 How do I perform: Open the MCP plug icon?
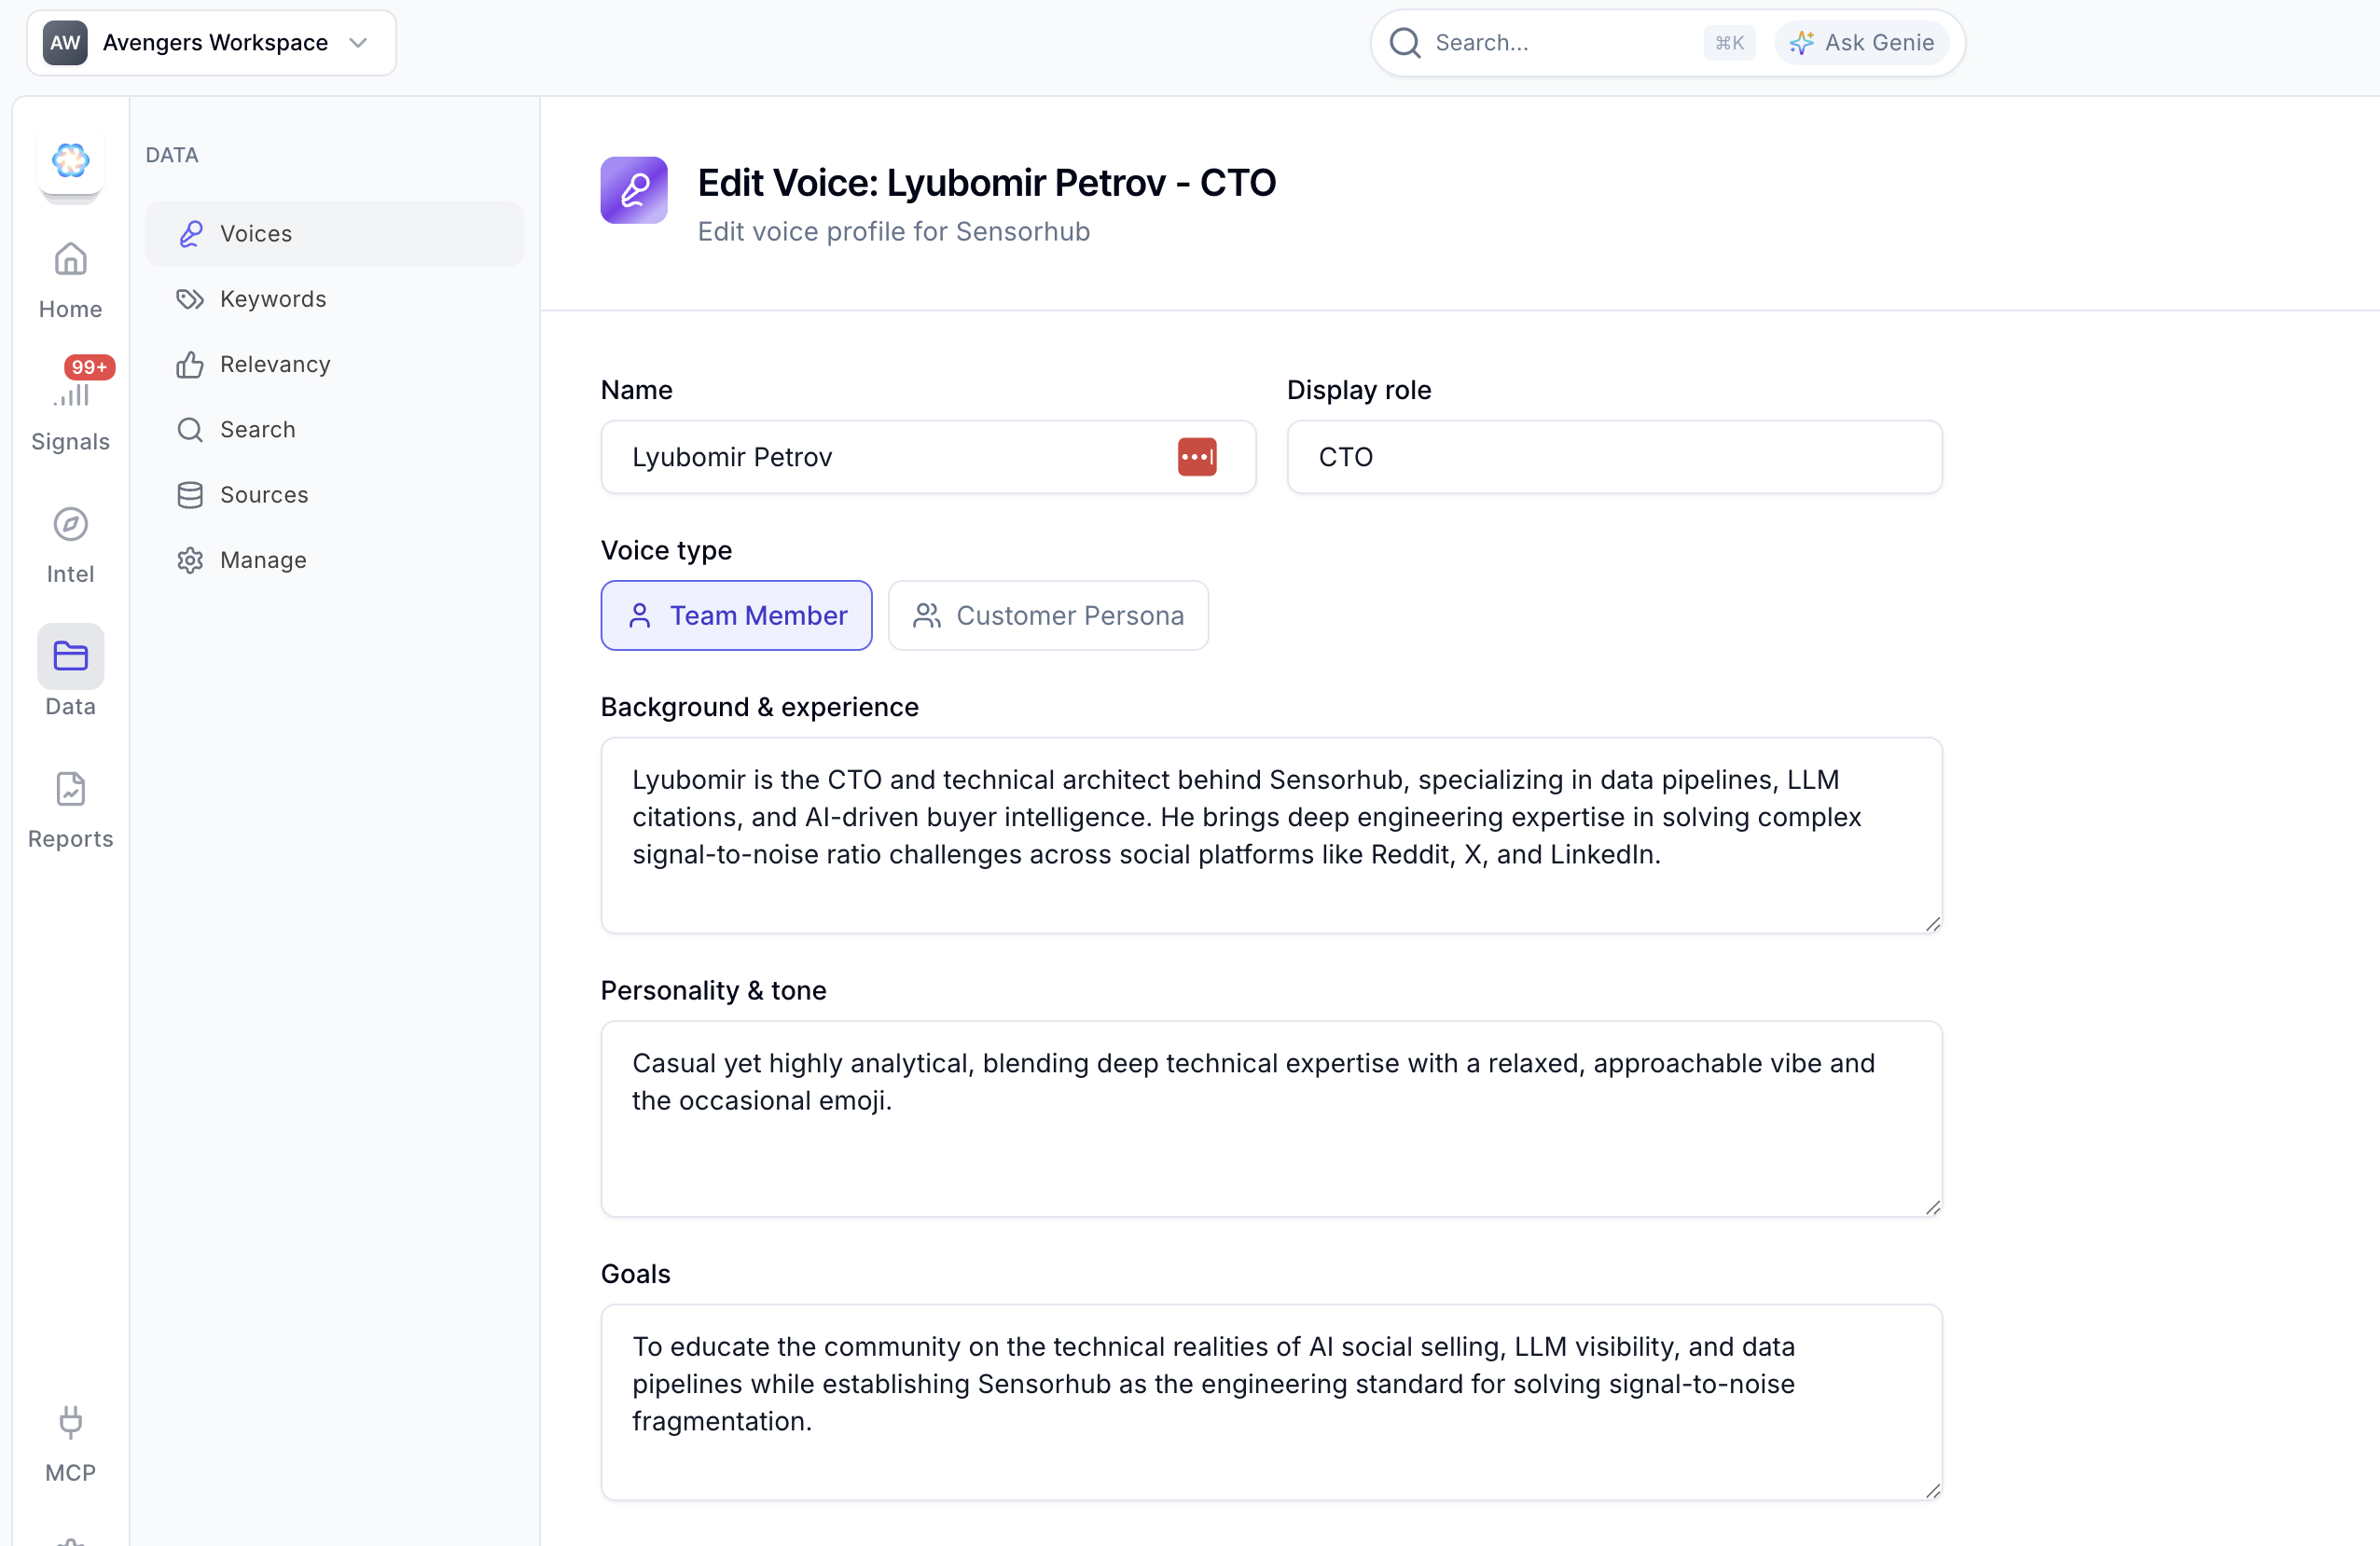click(x=69, y=1423)
